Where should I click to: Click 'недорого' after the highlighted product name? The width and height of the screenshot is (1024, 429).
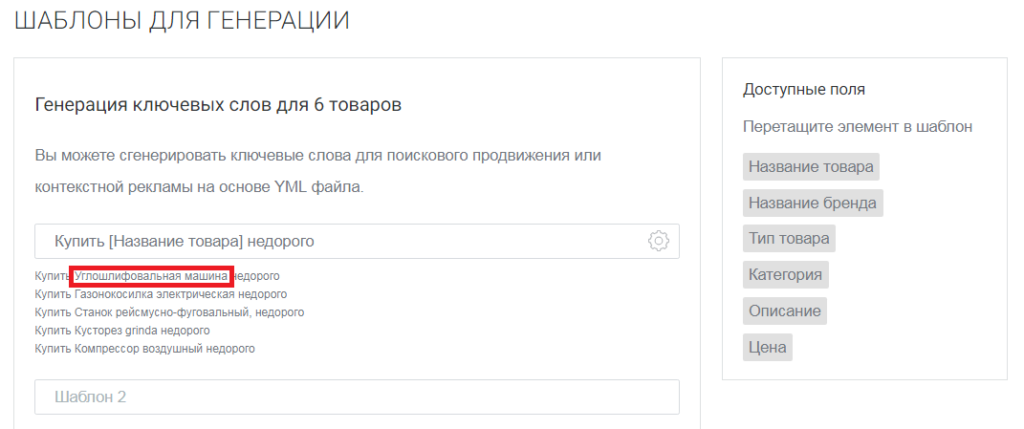[257, 276]
